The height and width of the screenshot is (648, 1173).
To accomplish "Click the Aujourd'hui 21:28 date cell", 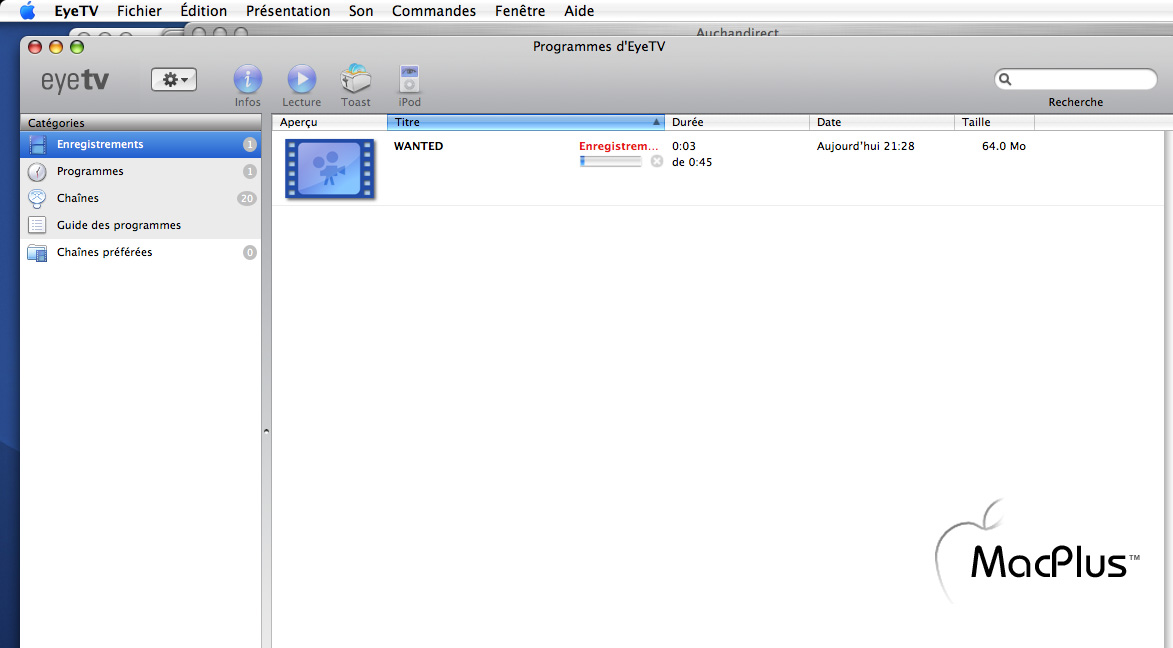I will (866, 146).
